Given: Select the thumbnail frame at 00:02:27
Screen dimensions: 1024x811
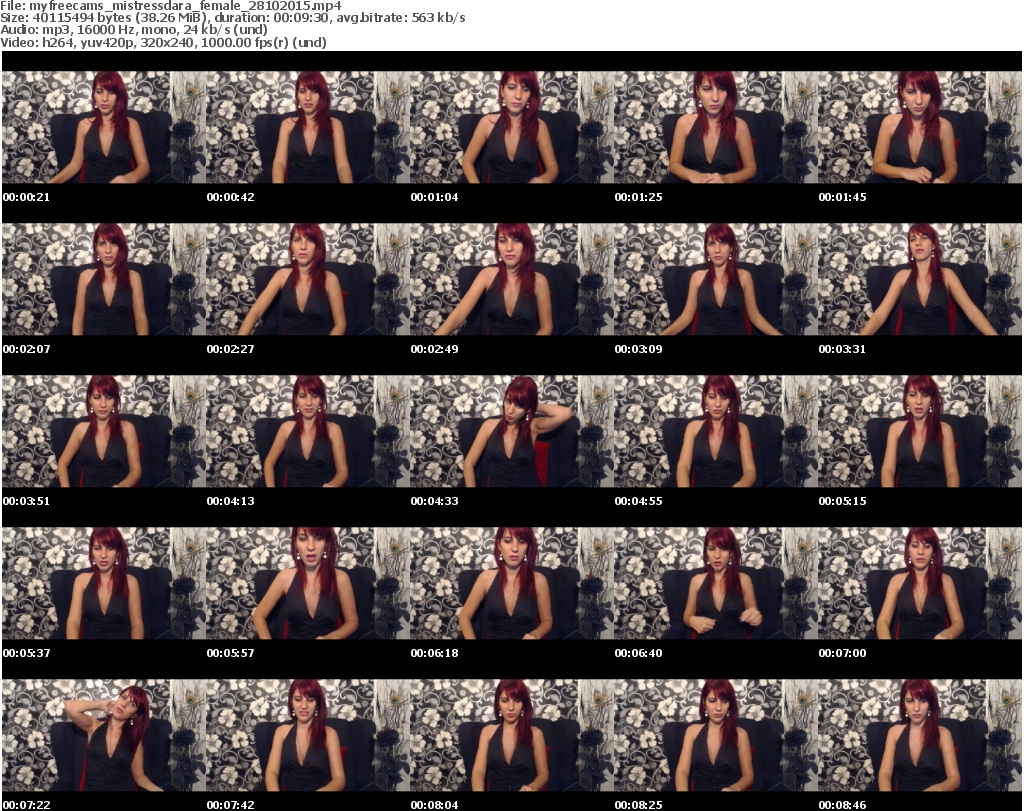Looking at the screenshot, I should click(308, 279).
